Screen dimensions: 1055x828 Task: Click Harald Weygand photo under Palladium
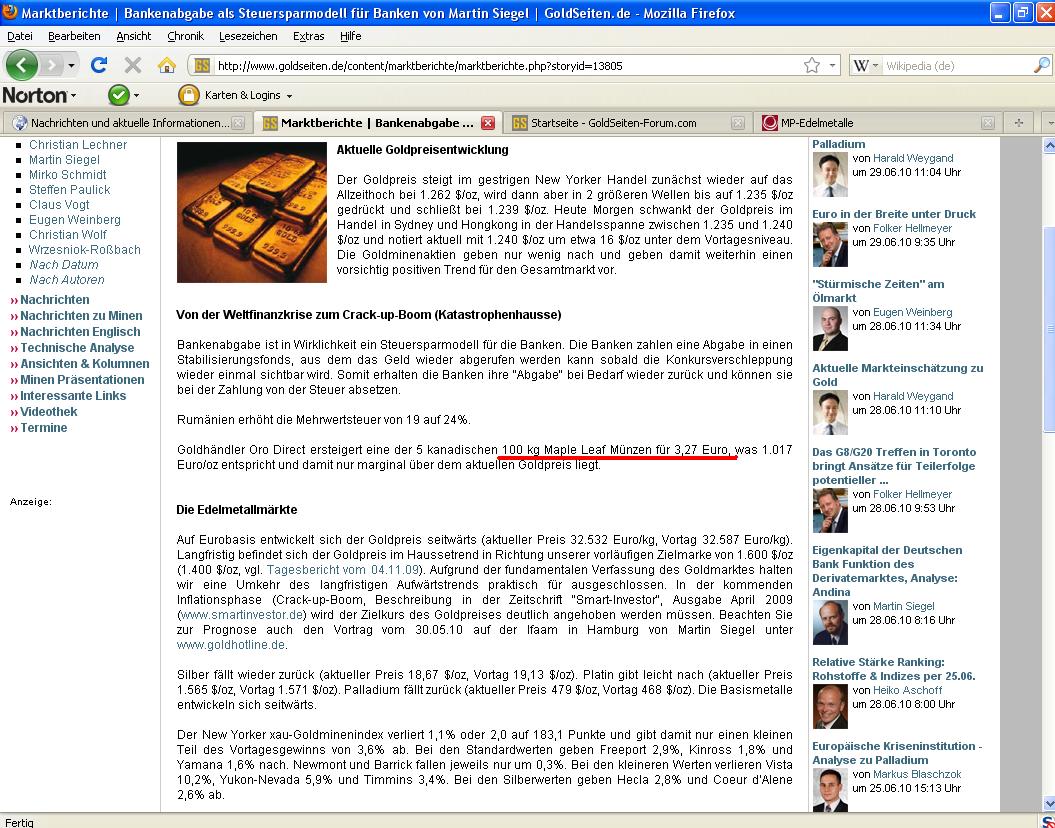pyautogui.click(x=830, y=175)
